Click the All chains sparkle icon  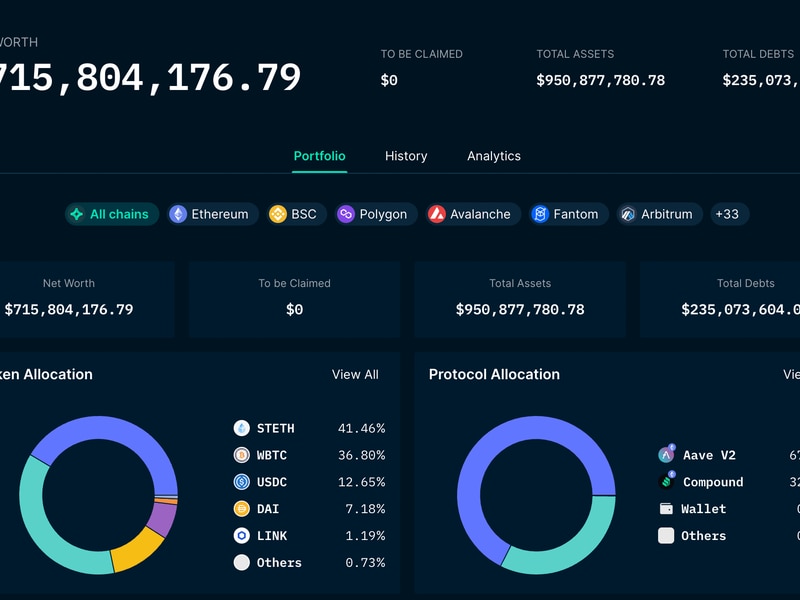click(x=77, y=214)
